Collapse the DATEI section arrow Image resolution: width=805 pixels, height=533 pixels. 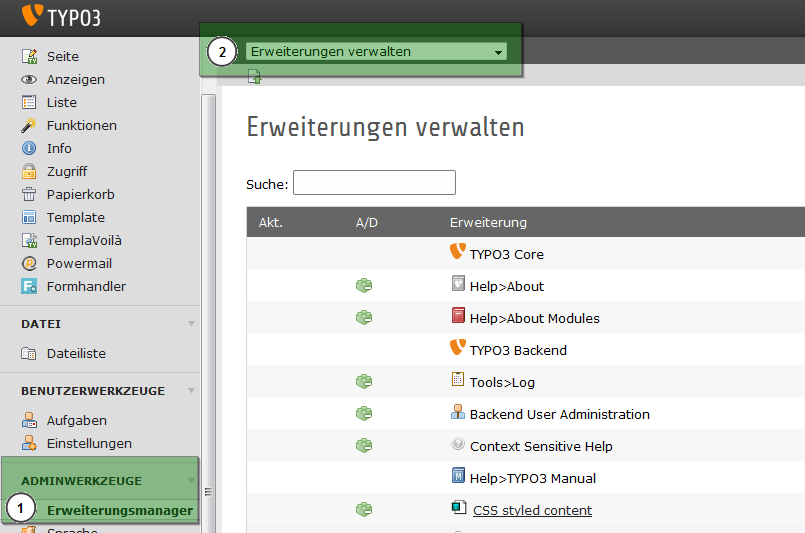pyautogui.click(x=191, y=323)
